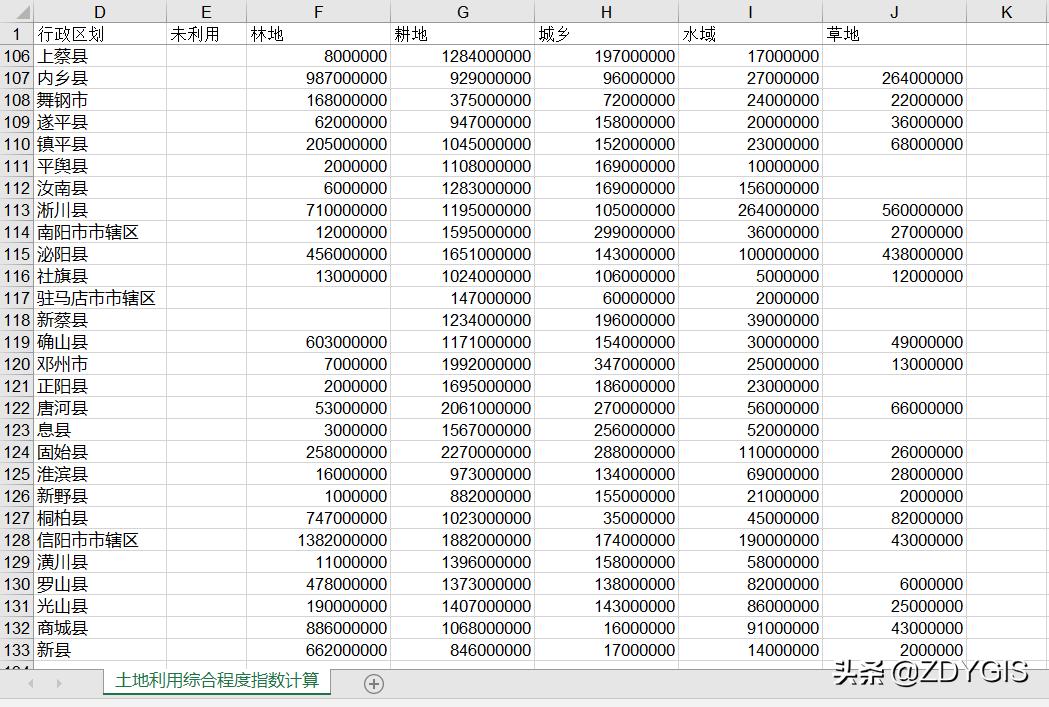Select the 邓州市 cell
The height and width of the screenshot is (707, 1049).
100,365
